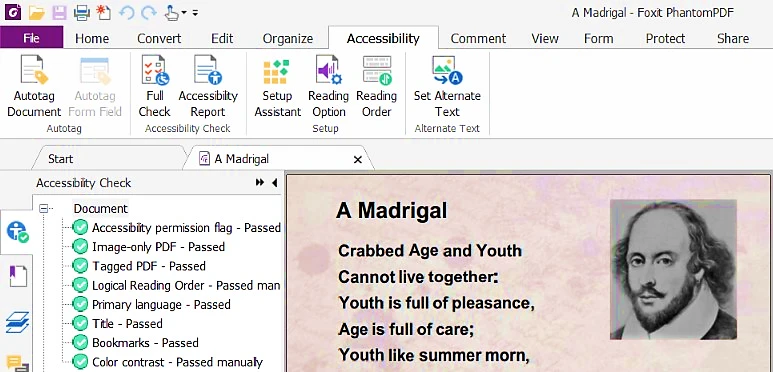Switch to the Home ribbon tab
The image size is (773, 372).
click(x=92, y=38)
